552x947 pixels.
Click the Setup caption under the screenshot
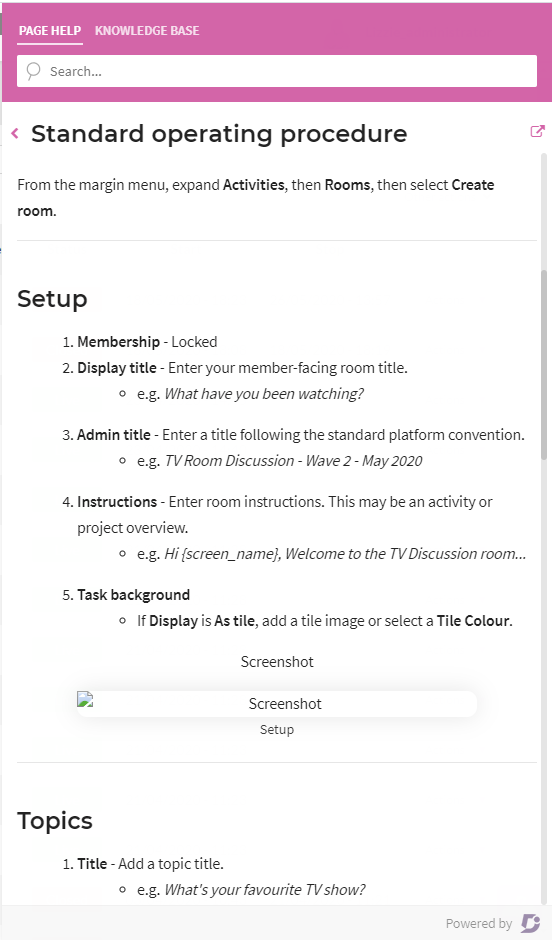coord(277,730)
